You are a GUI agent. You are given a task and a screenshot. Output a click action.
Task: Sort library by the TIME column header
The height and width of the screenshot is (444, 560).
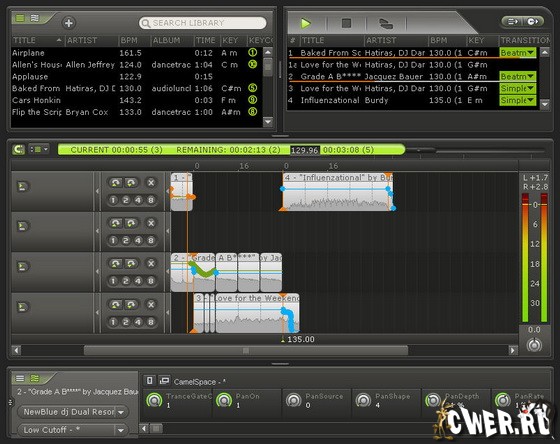point(207,40)
